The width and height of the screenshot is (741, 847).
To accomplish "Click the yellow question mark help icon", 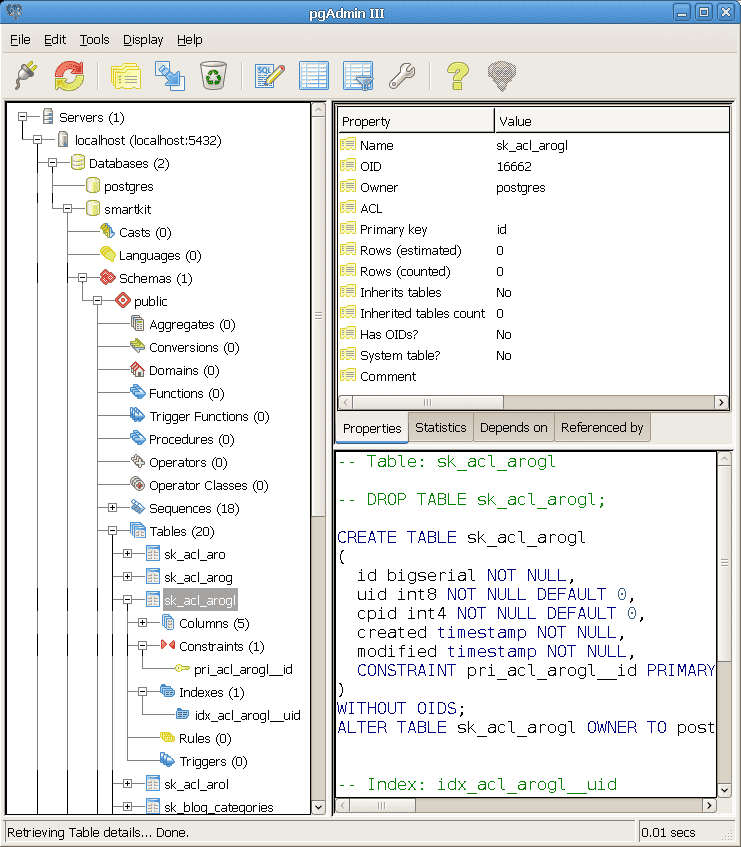I will click(457, 75).
